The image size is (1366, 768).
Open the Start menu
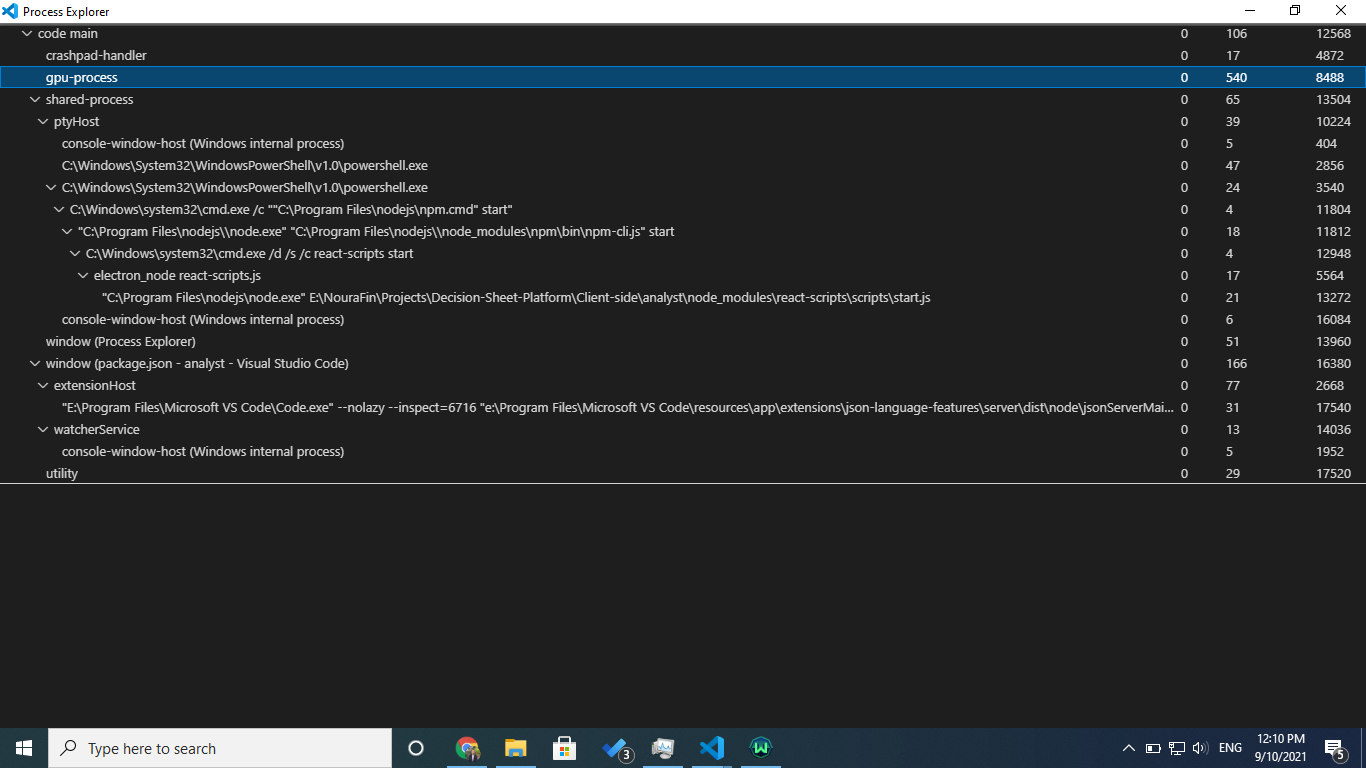pos(22,748)
